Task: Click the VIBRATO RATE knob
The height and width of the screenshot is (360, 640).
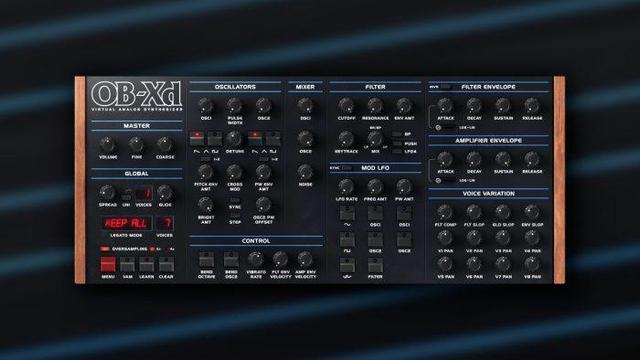Action: (x=256, y=259)
